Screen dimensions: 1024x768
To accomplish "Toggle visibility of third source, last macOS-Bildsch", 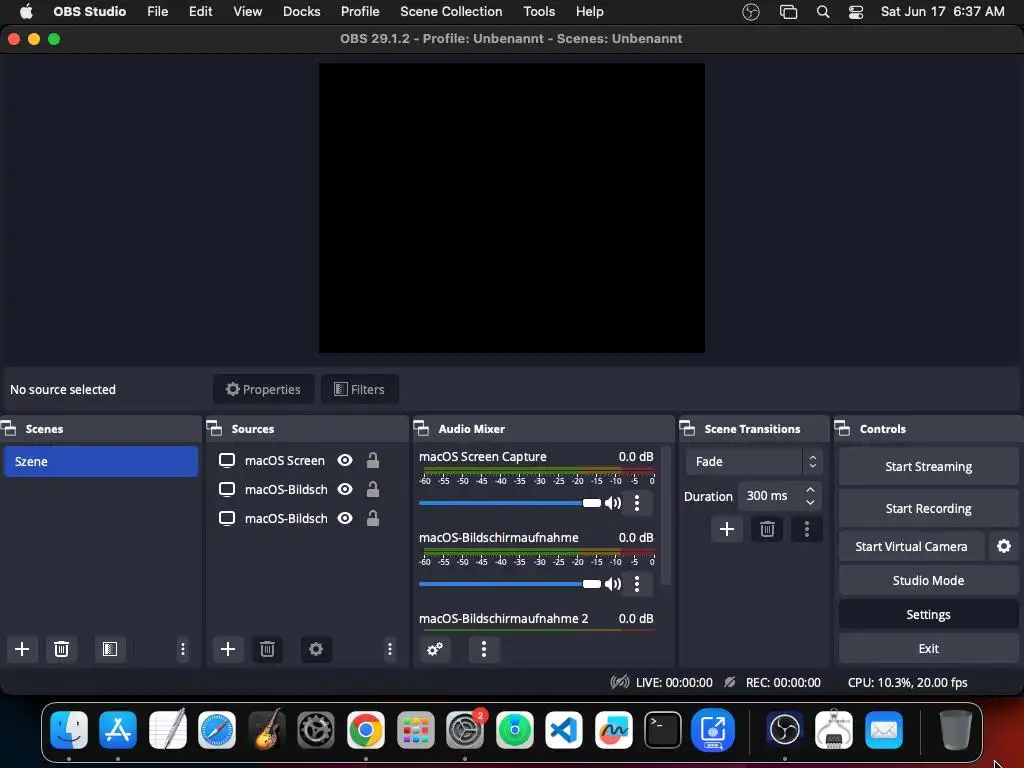I will [345, 518].
